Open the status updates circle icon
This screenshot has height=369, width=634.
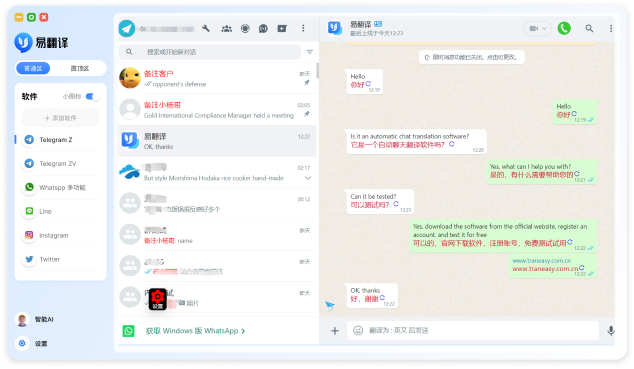point(245,28)
